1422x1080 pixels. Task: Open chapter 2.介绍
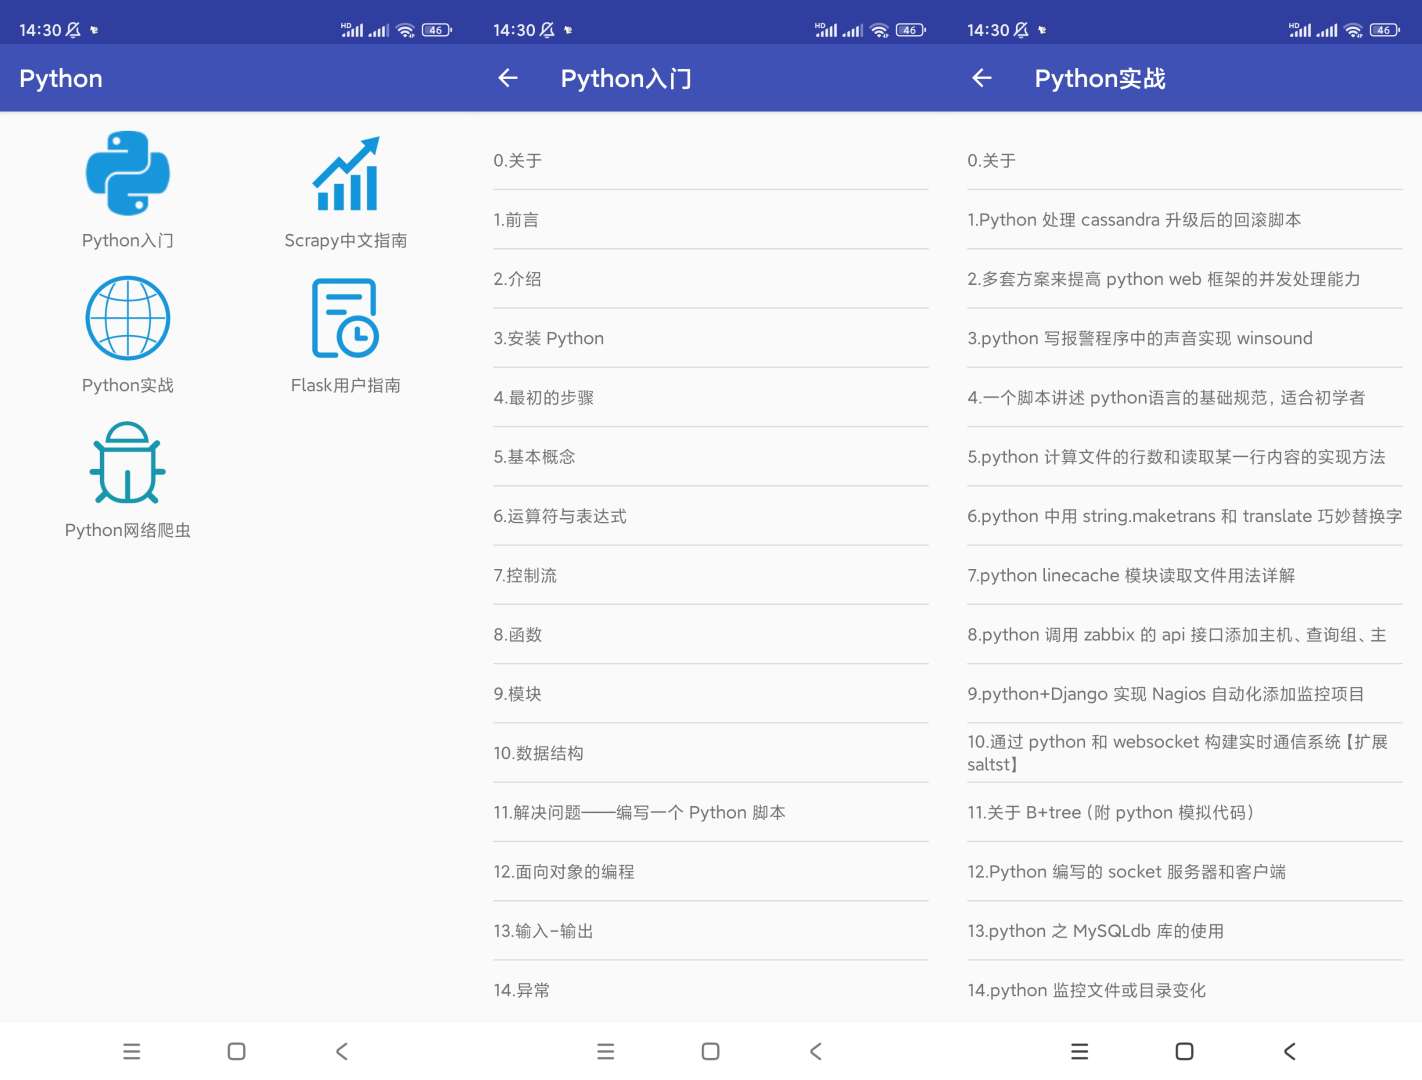pyautogui.click(x=711, y=279)
